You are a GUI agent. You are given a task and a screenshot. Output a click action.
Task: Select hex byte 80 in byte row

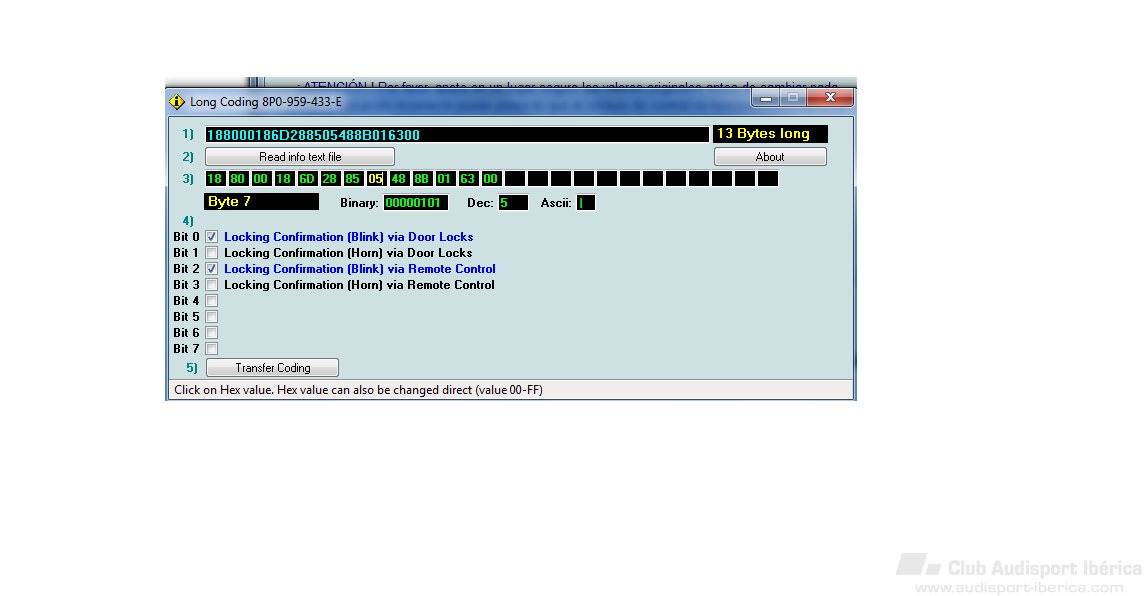click(x=238, y=179)
